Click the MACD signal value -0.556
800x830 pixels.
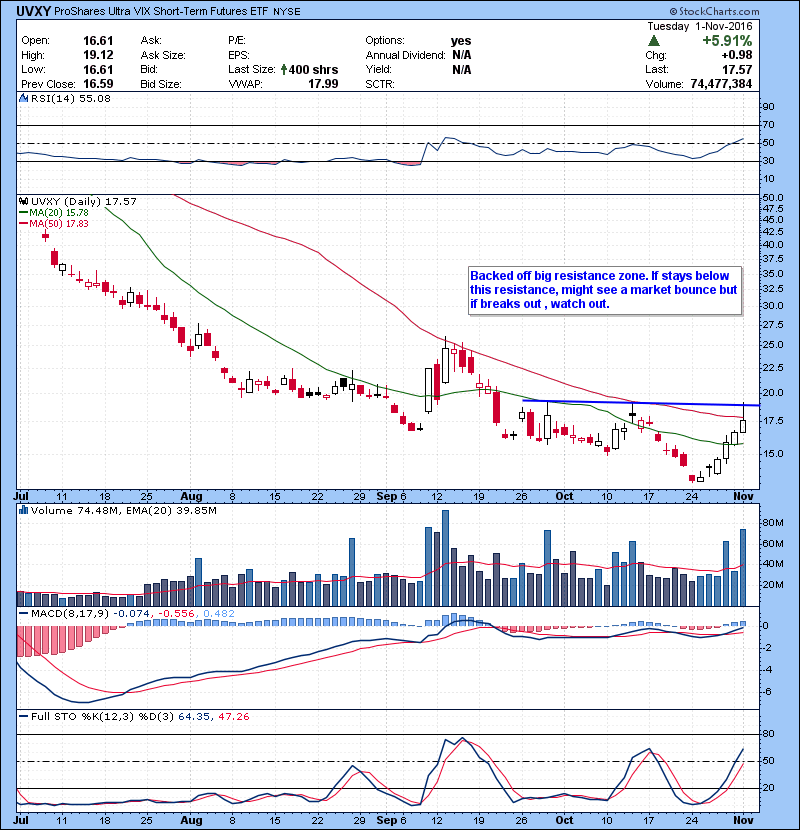pyautogui.click(x=177, y=614)
